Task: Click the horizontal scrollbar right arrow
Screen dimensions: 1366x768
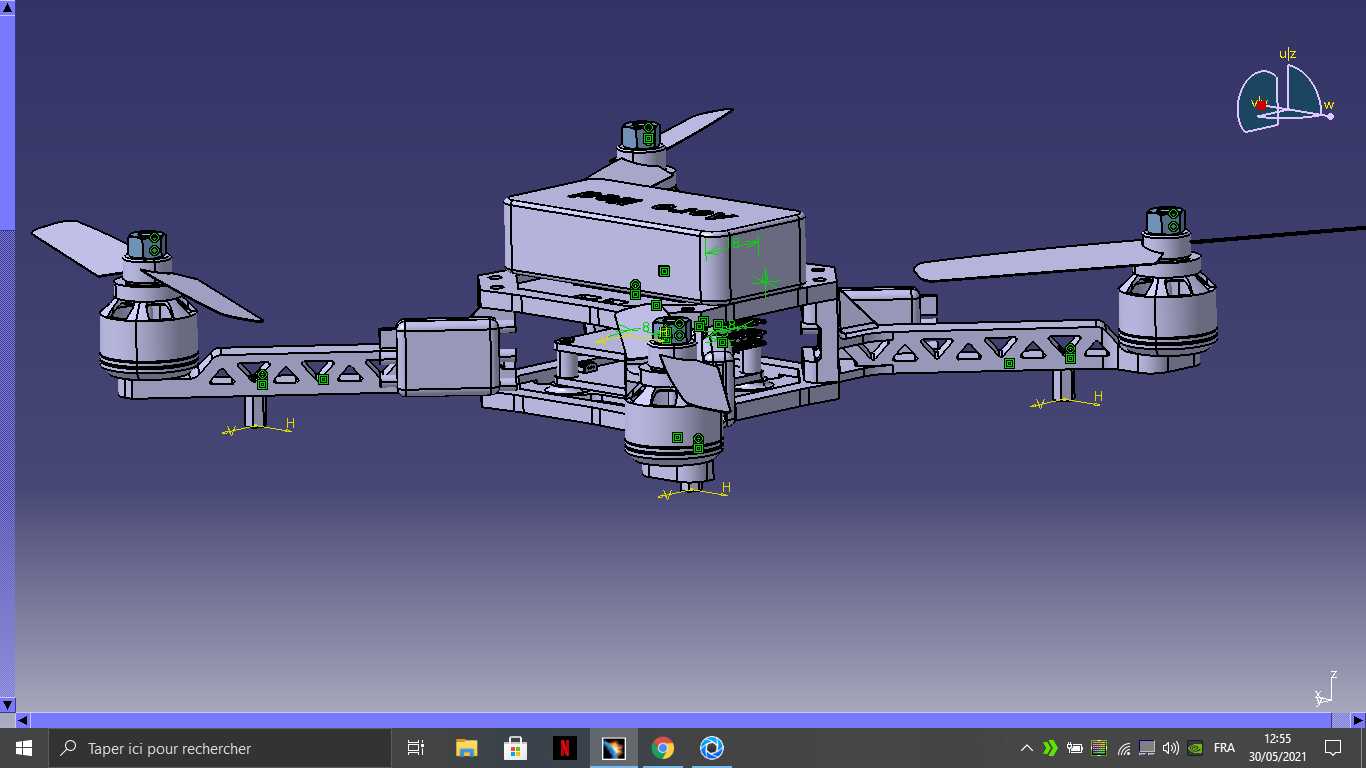Action: pyautogui.click(x=1358, y=720)
